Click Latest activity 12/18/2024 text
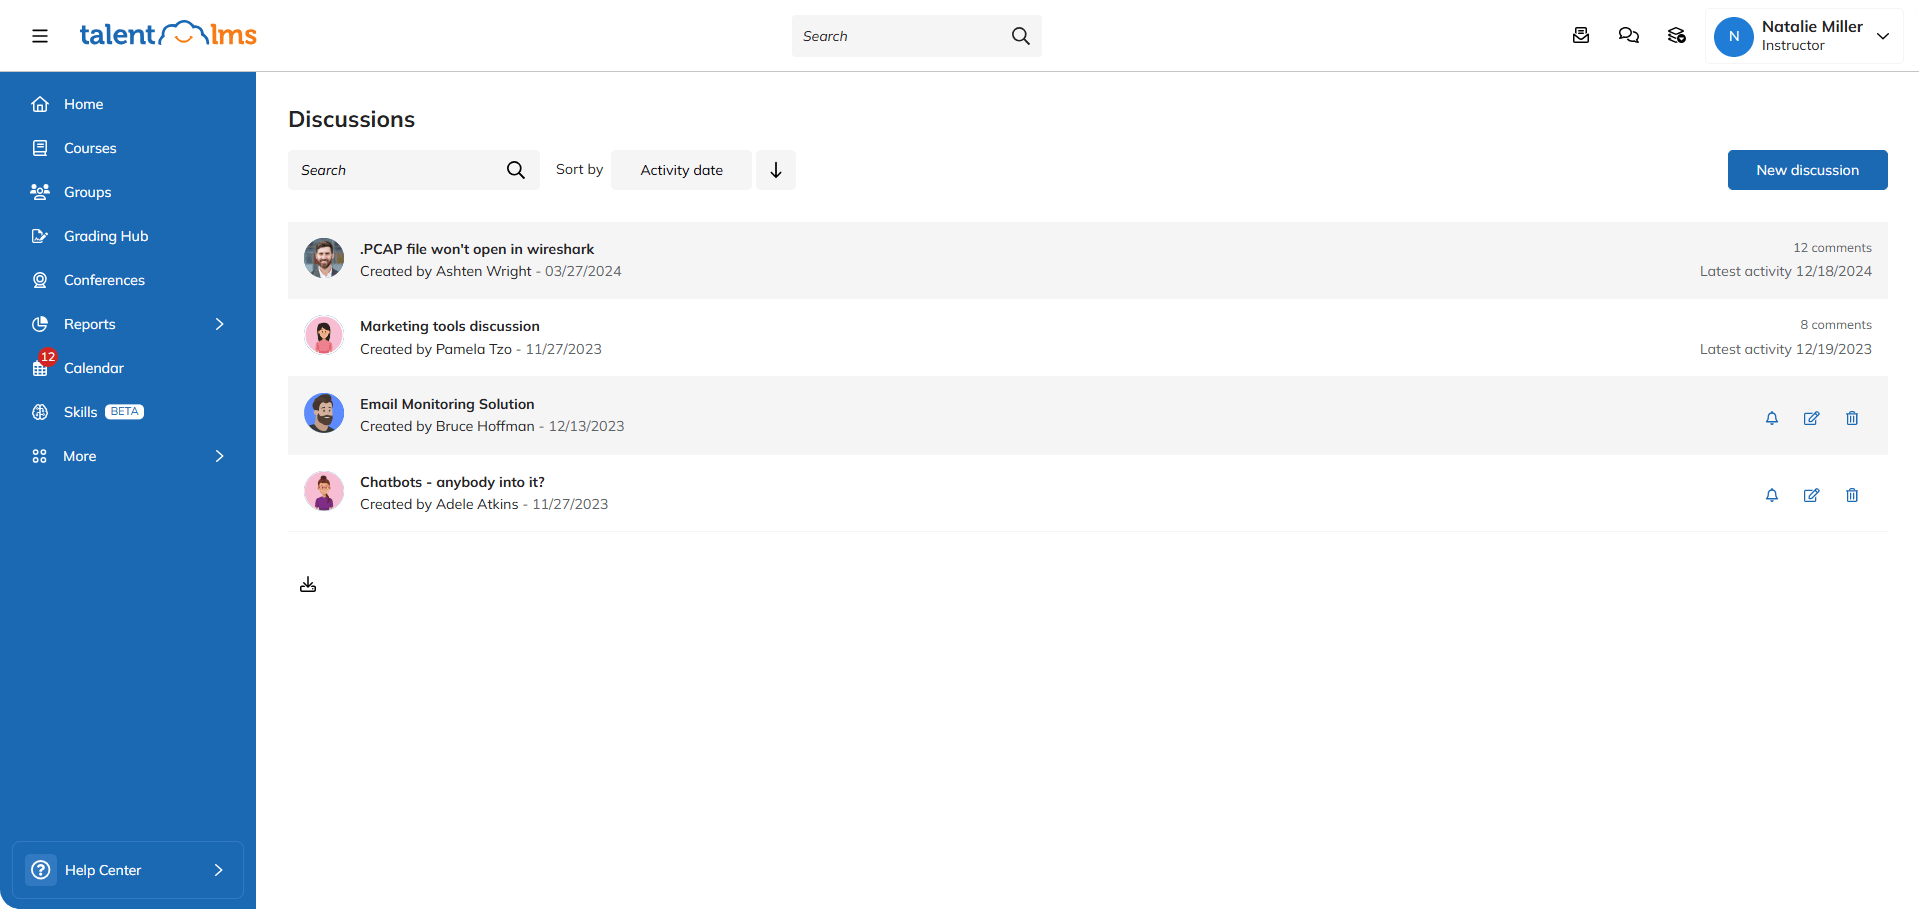The width and height of the screenshot is (1919, 909). coord(1786,271)
